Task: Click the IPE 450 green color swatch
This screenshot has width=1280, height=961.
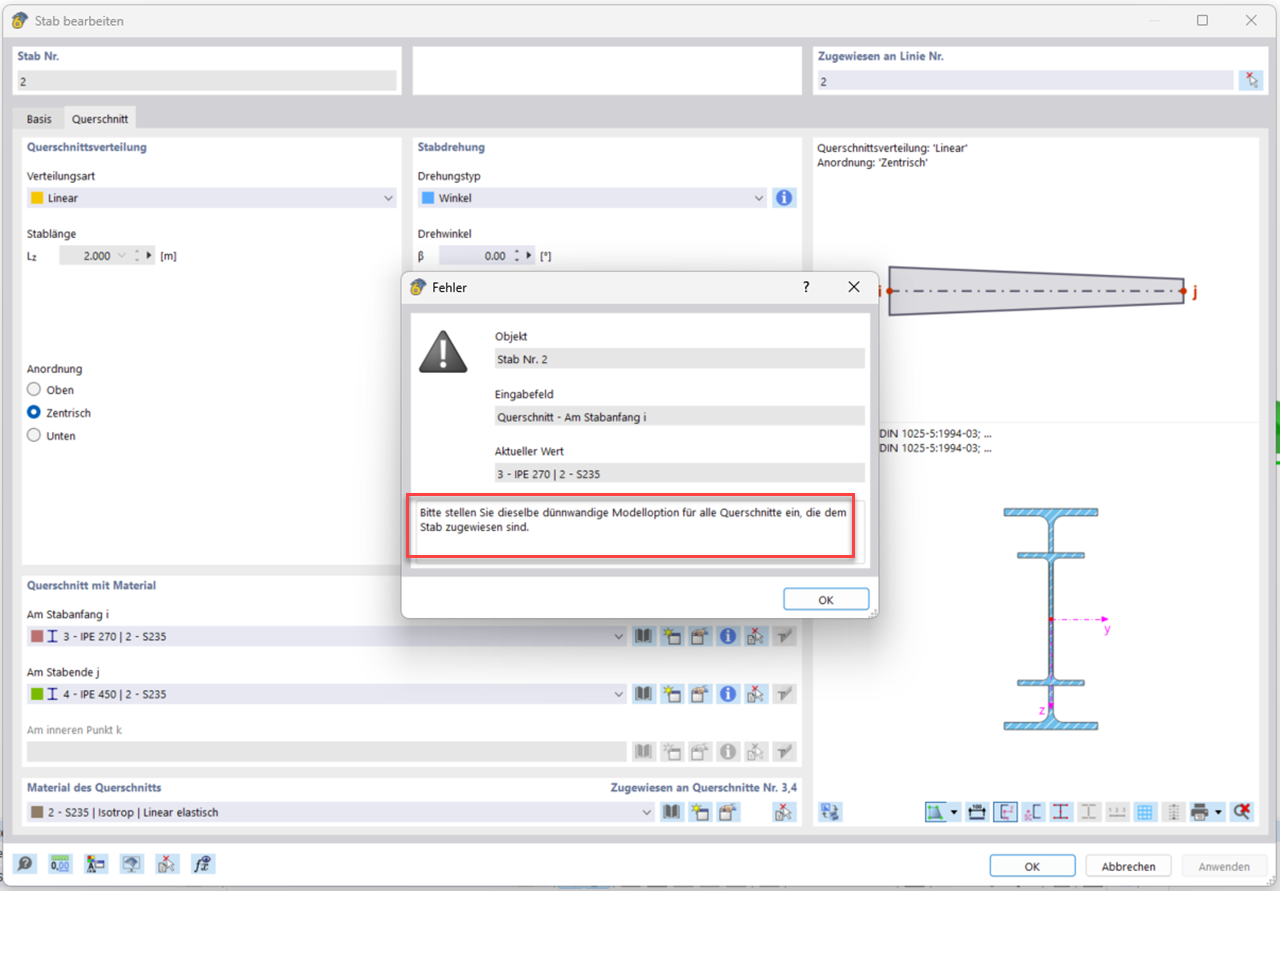Action: click(37, 694)
